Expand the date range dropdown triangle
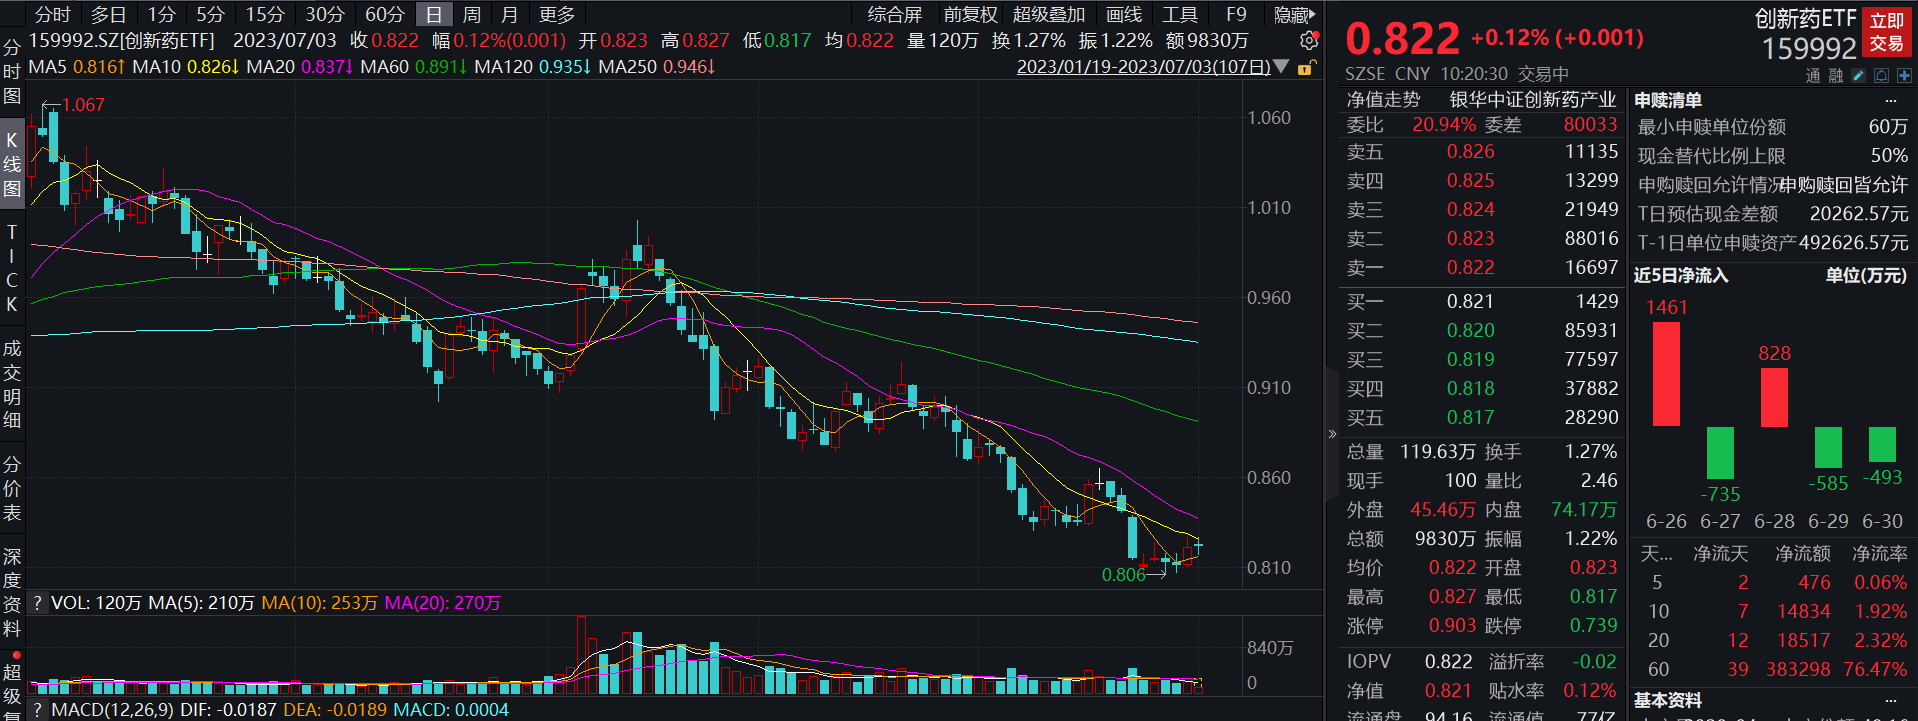 [1281, 67]
